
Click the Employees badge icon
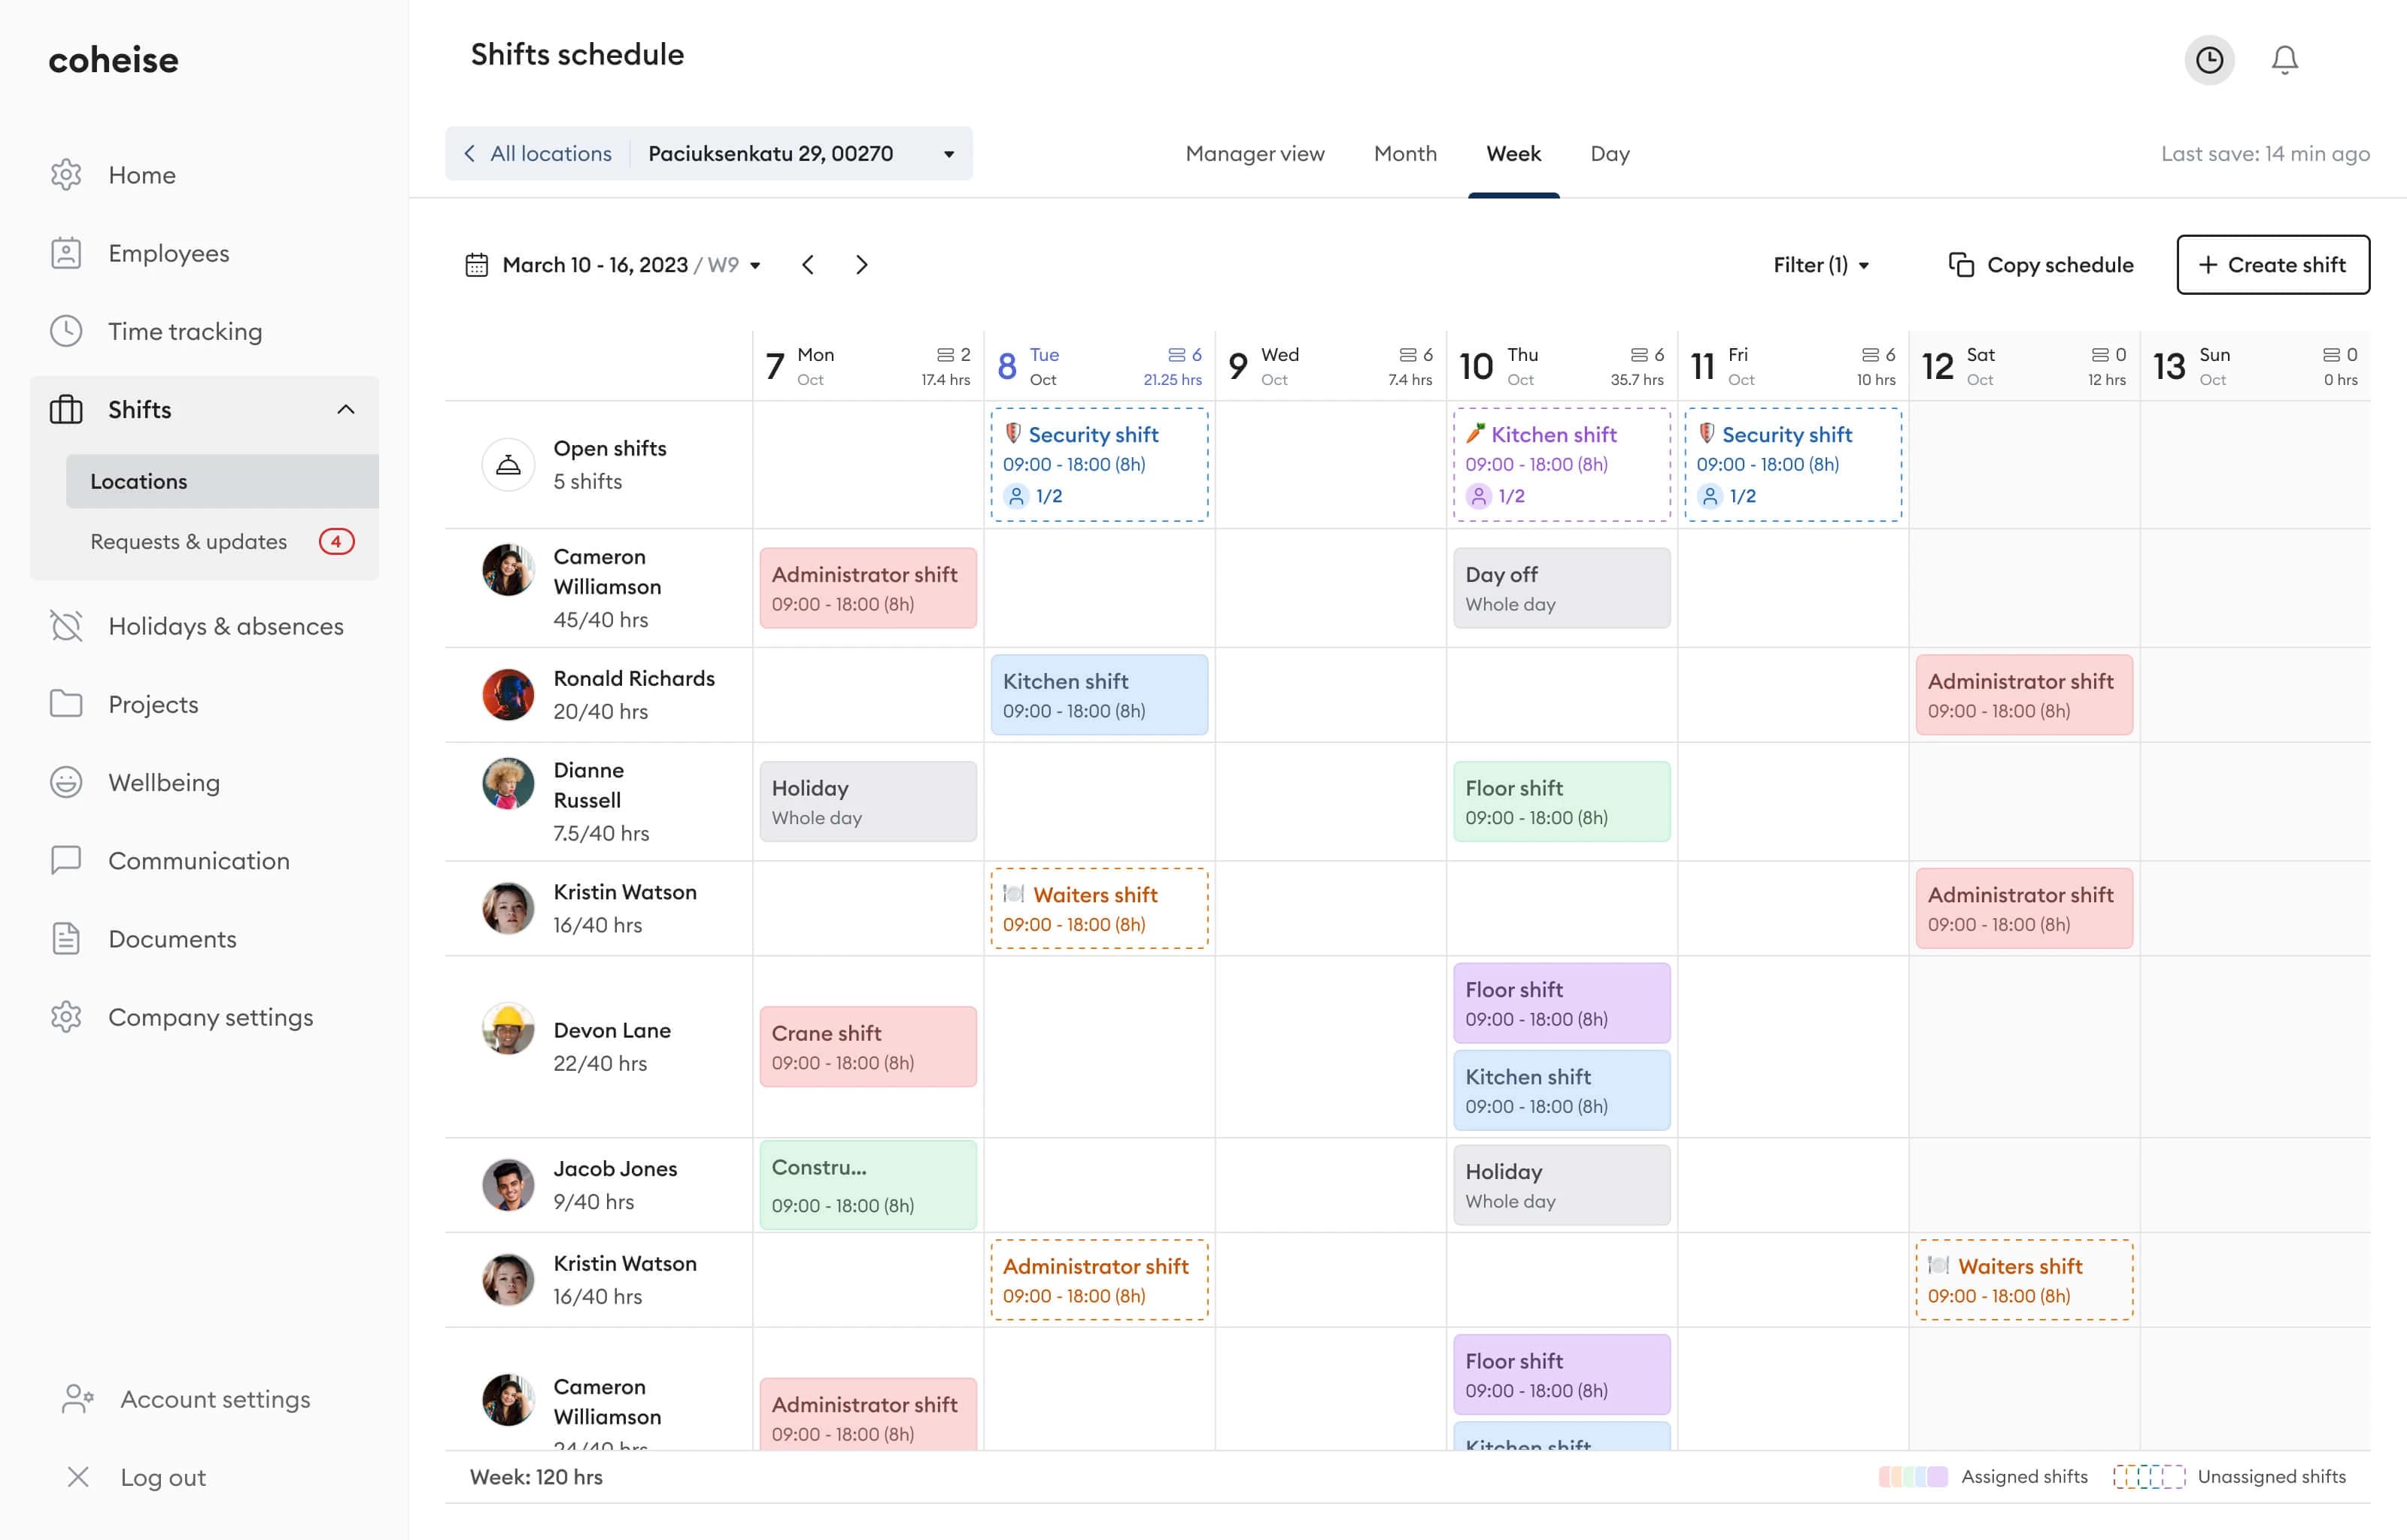pos(66,253)
